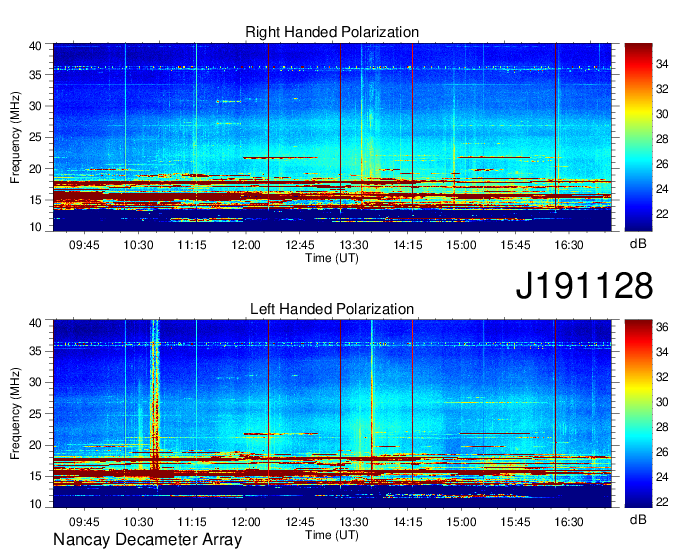Screen dimensions: 680x552
Task: Click the 'Nancay Decameter Array' caption
Action: 147,540
